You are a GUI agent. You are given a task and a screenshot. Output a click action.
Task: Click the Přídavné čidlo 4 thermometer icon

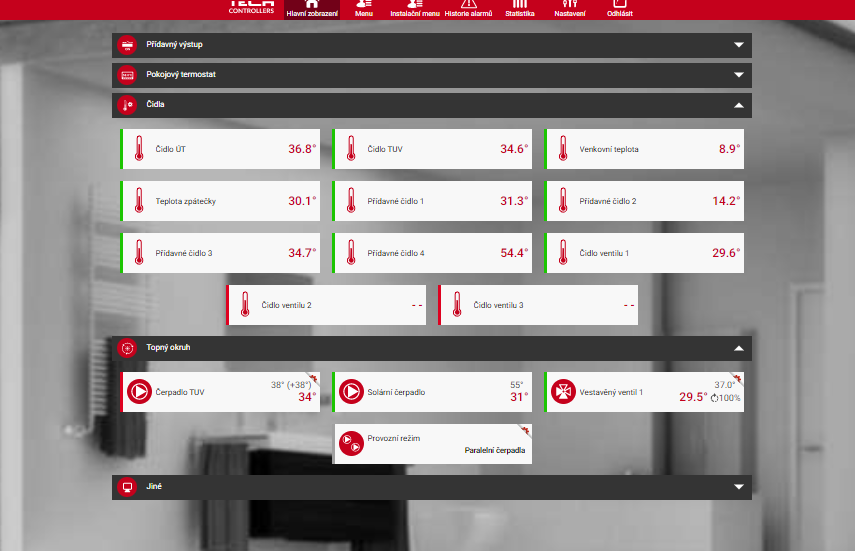tap(351, 253)
